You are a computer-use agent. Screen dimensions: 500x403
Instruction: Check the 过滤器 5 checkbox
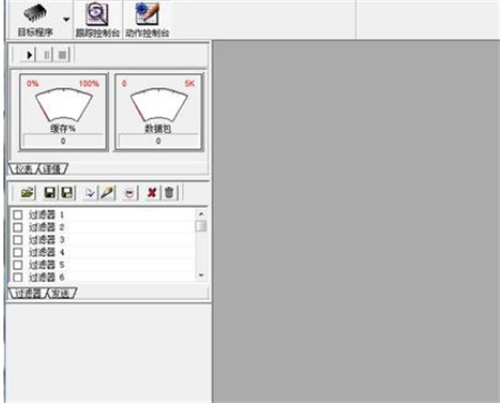18,265
